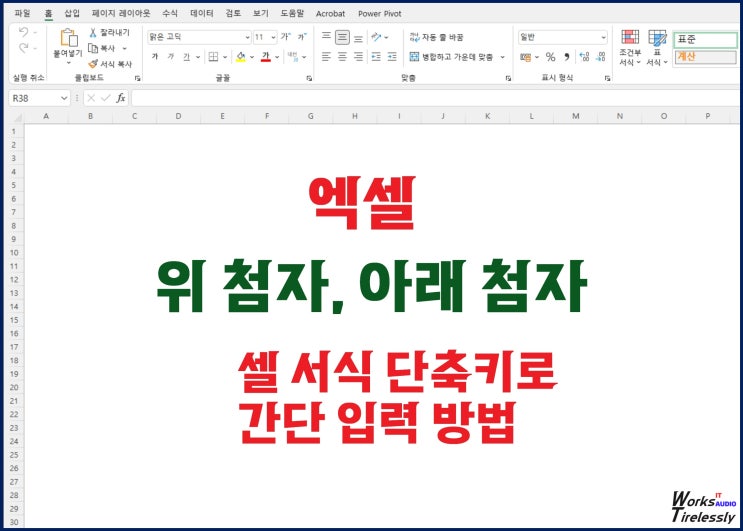
Task: Open alignment (맞춤) dialog launcher
Action: 508,78
